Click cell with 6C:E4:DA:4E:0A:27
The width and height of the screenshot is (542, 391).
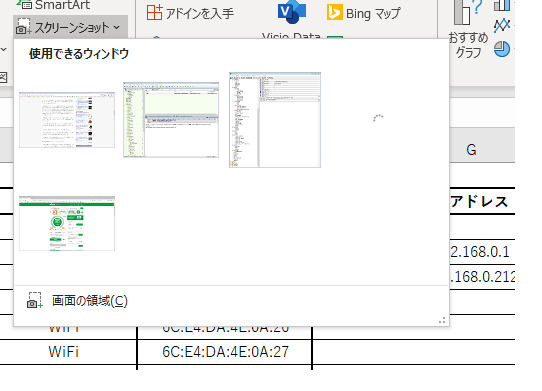click(225, 352)
